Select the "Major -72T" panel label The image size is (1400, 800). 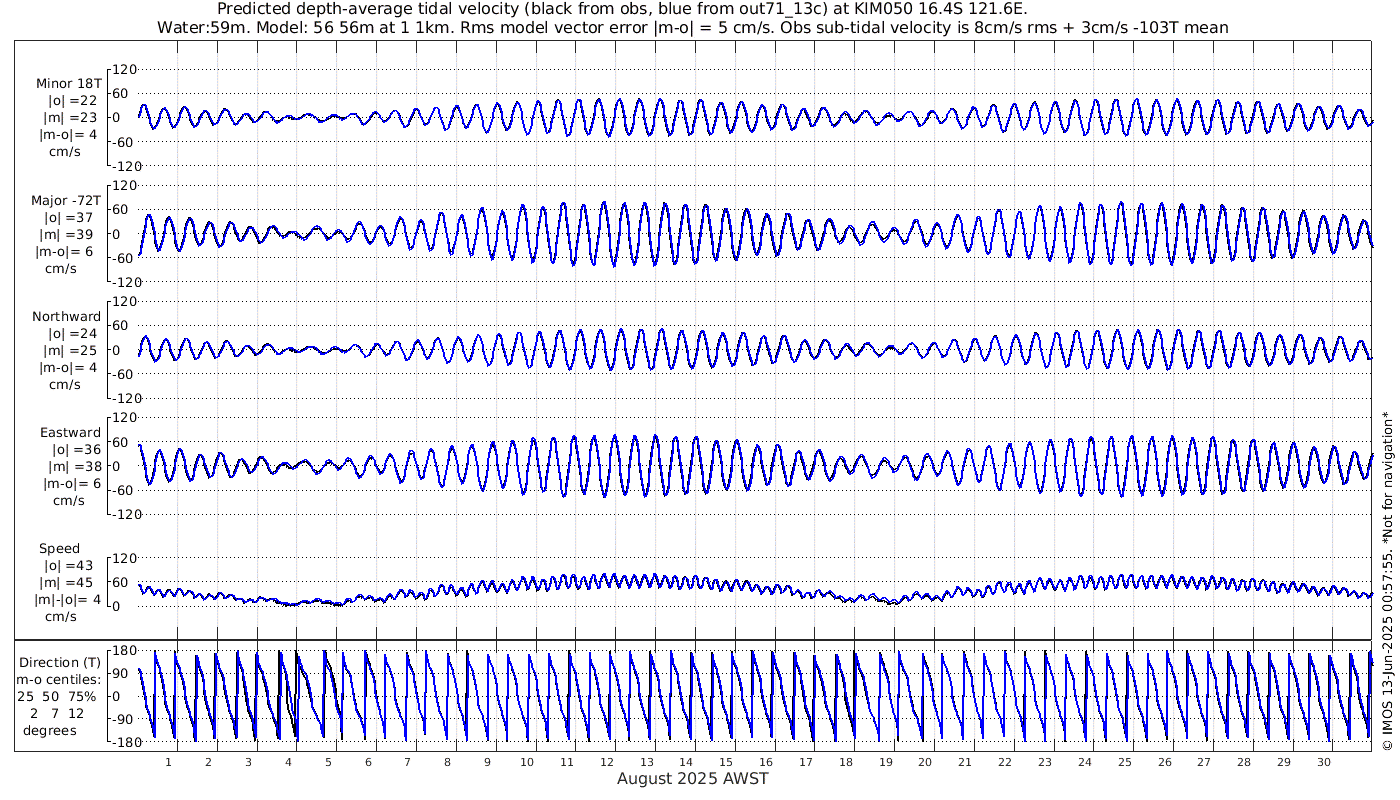point(65,201)
